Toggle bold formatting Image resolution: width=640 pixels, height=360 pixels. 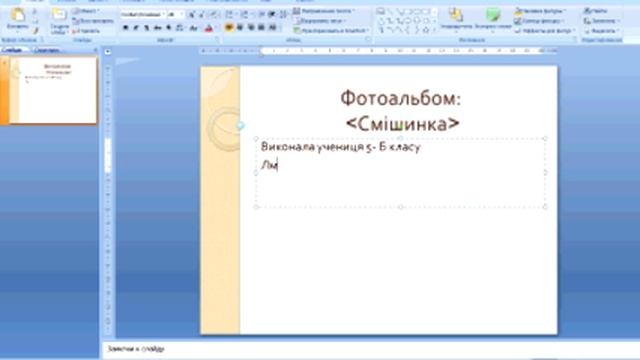[125, 28]
